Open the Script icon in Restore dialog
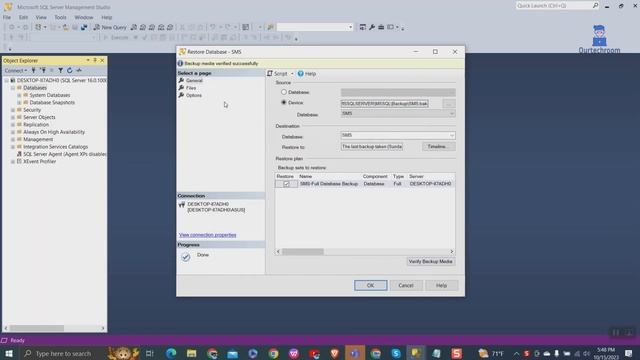This screenshot has height=360, width=640. click(270, 73)
